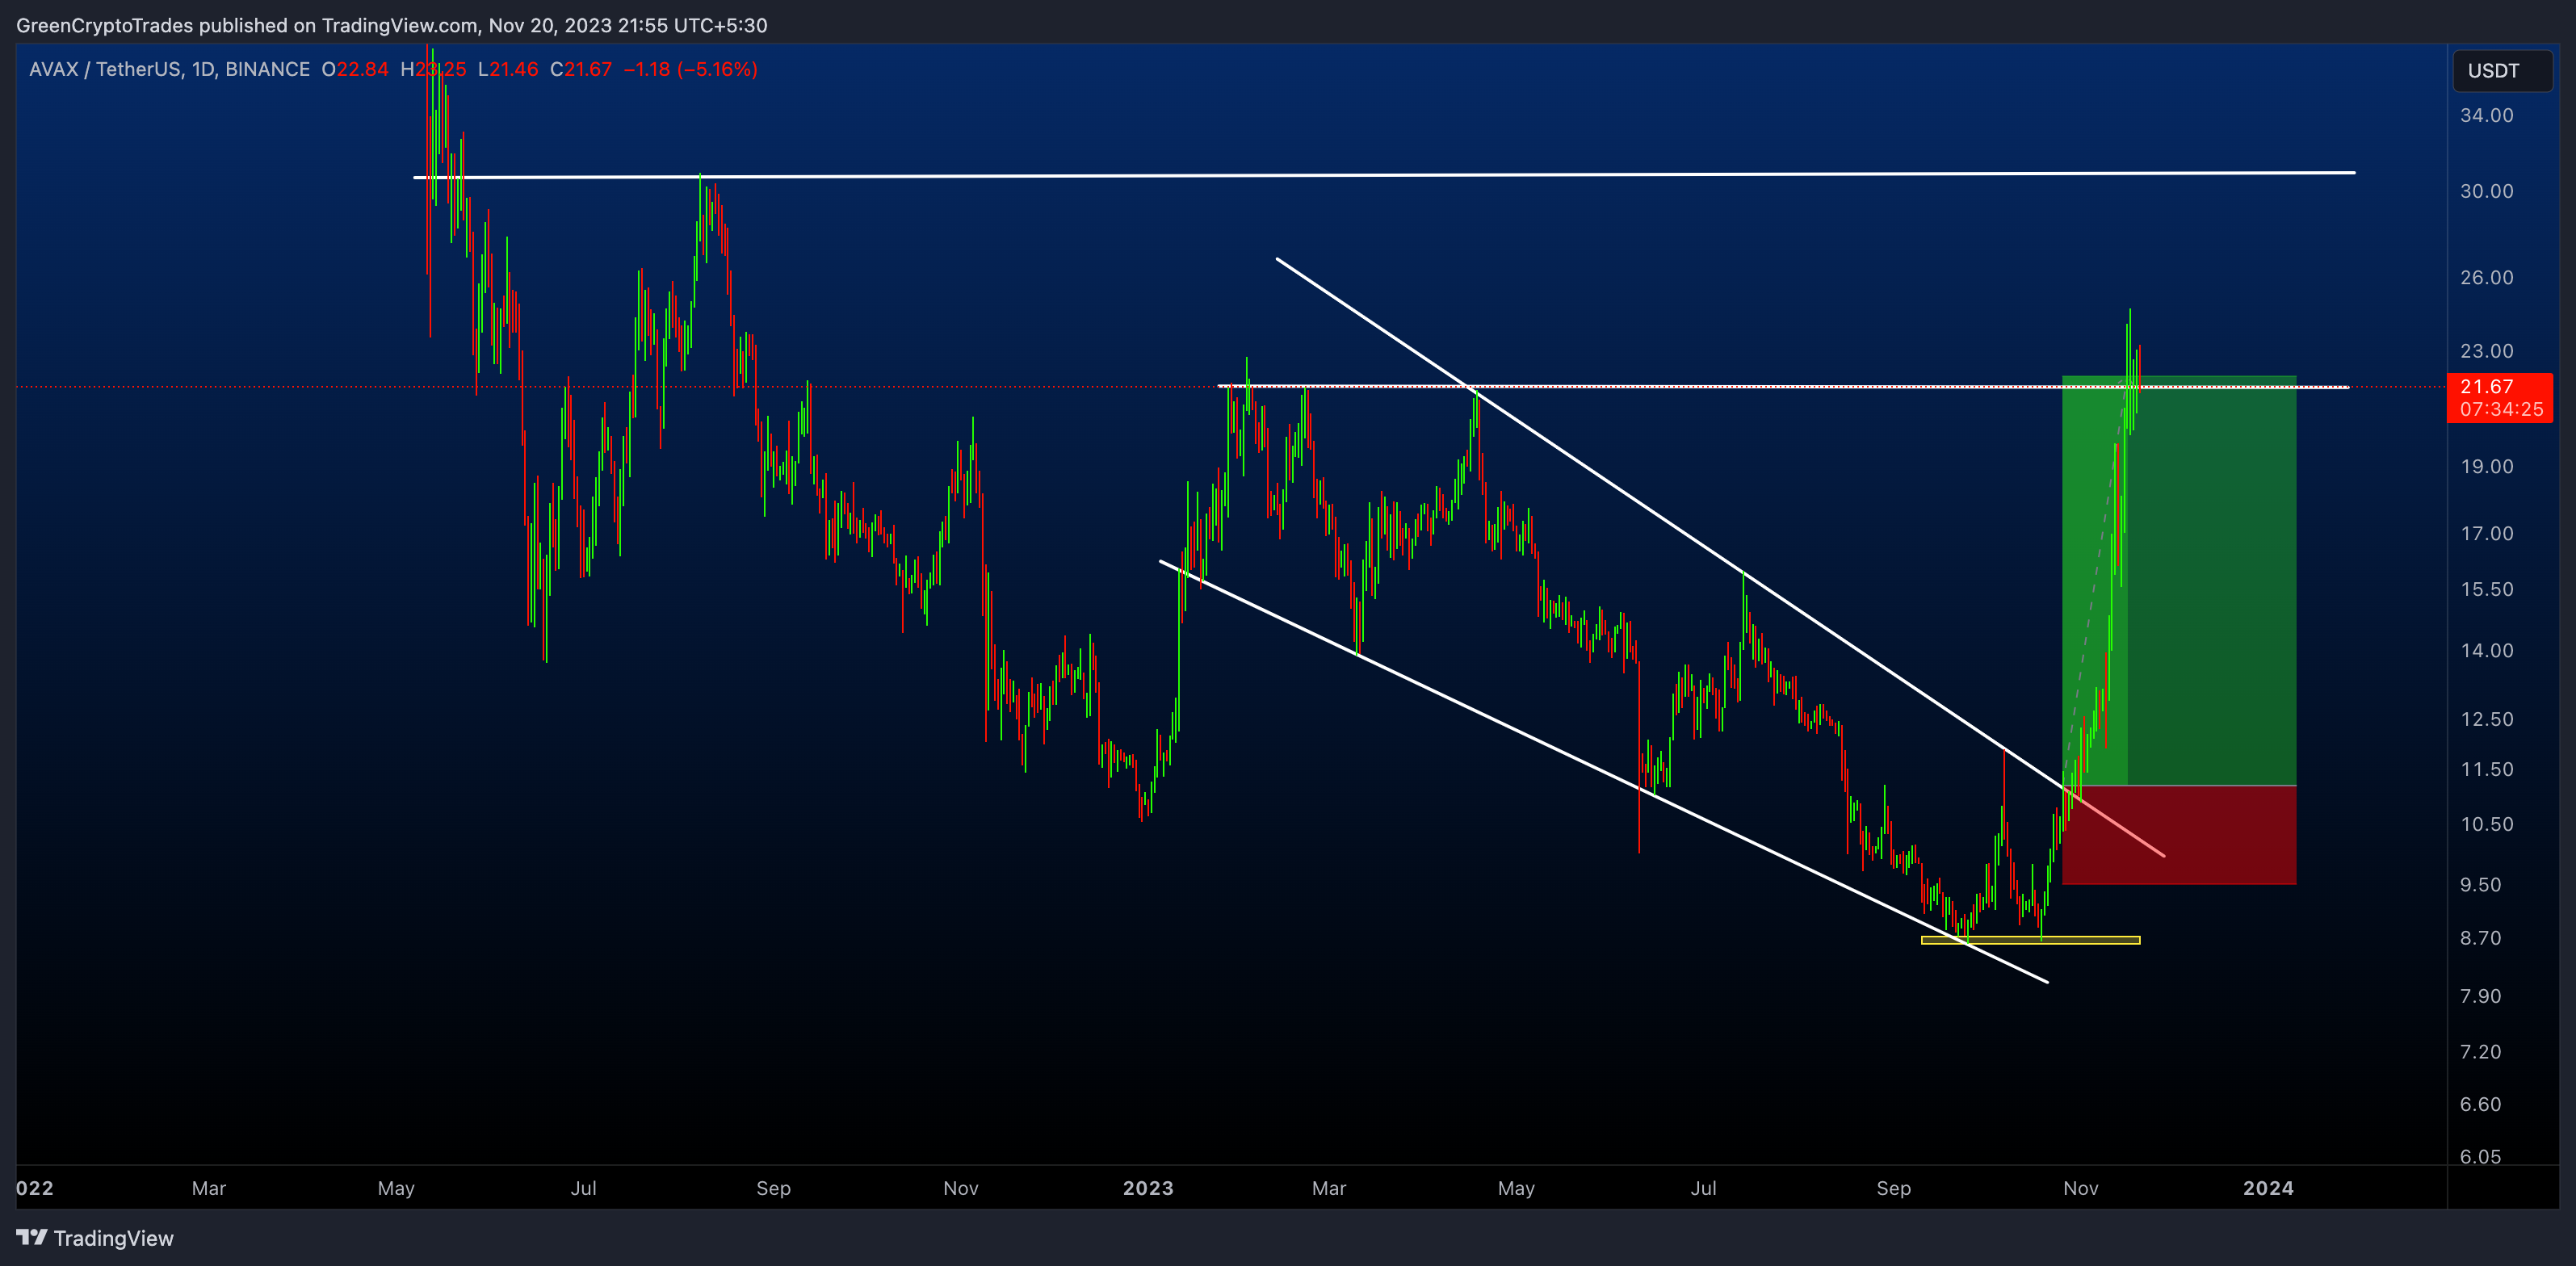The height and width of the screenshot is (1266, 2576).
Task: Click the 8.70 price axis label
Action: (x=2480, y=938)
